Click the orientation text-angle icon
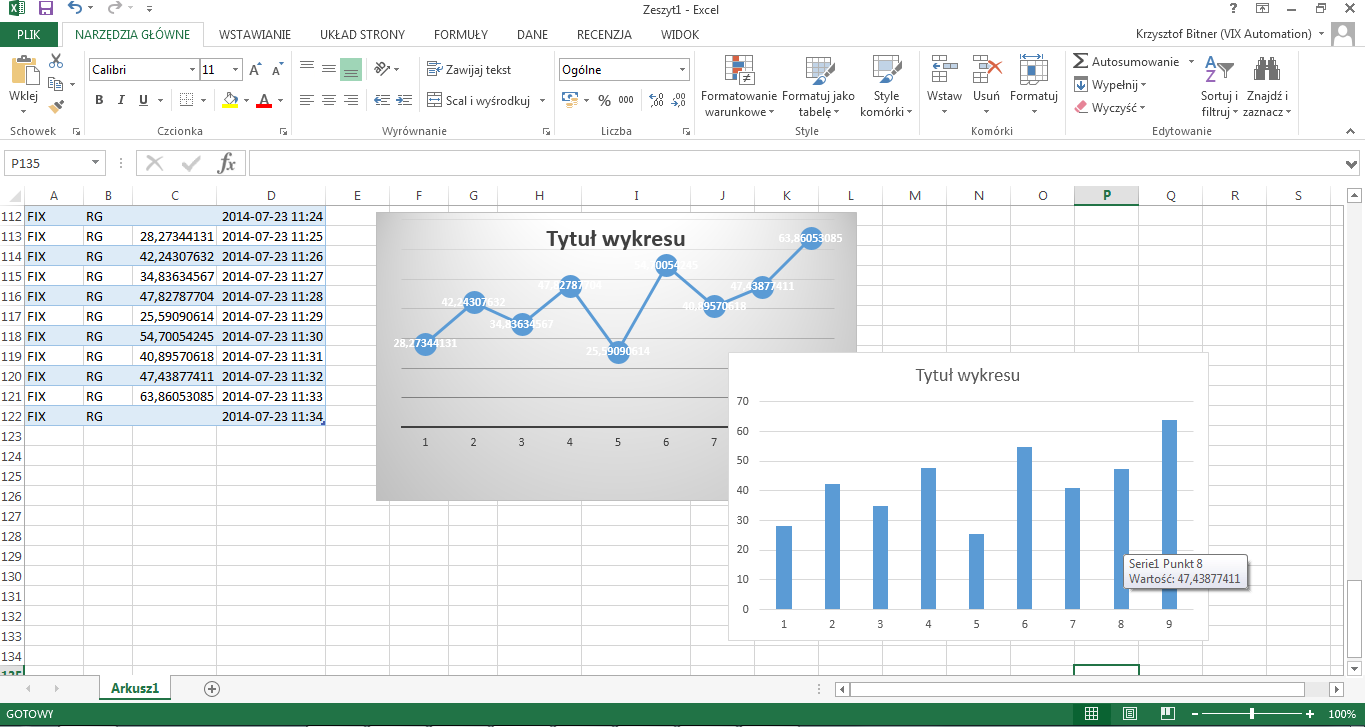The height and width of the screenshot is (727, 1365). pos(381,69)
